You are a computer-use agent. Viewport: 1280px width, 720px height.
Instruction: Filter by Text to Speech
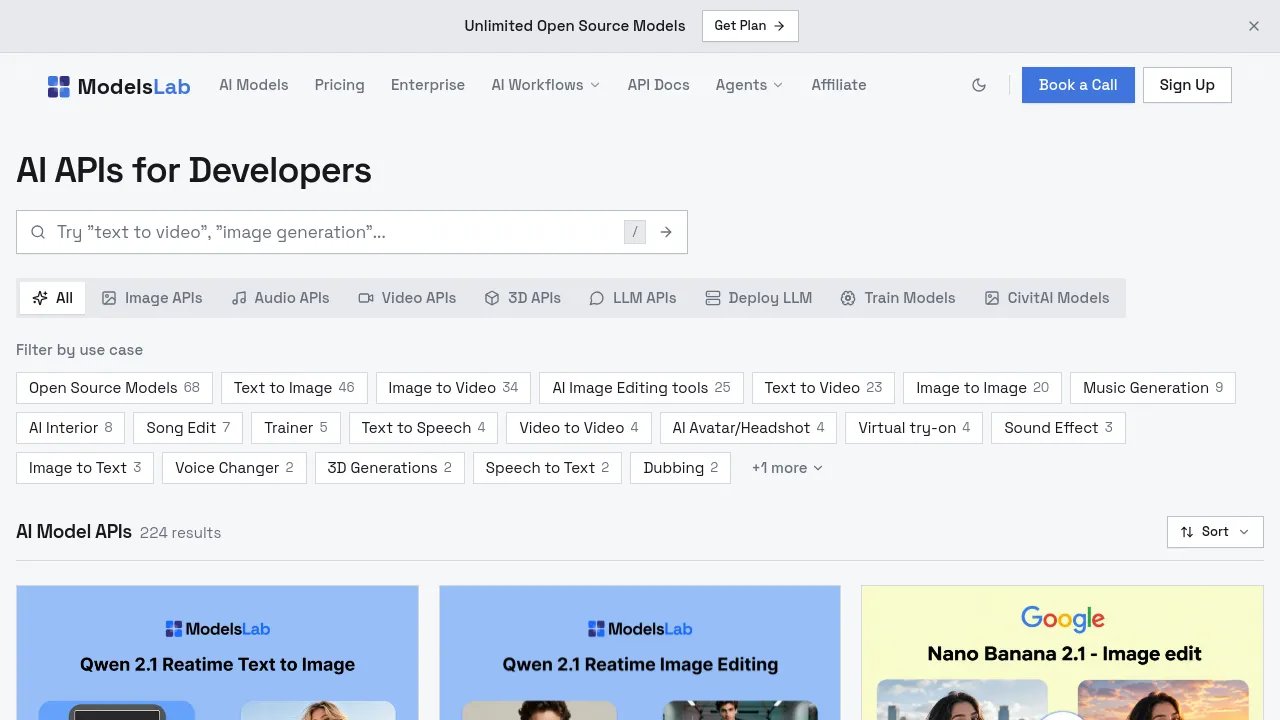[x=424, y=428]
